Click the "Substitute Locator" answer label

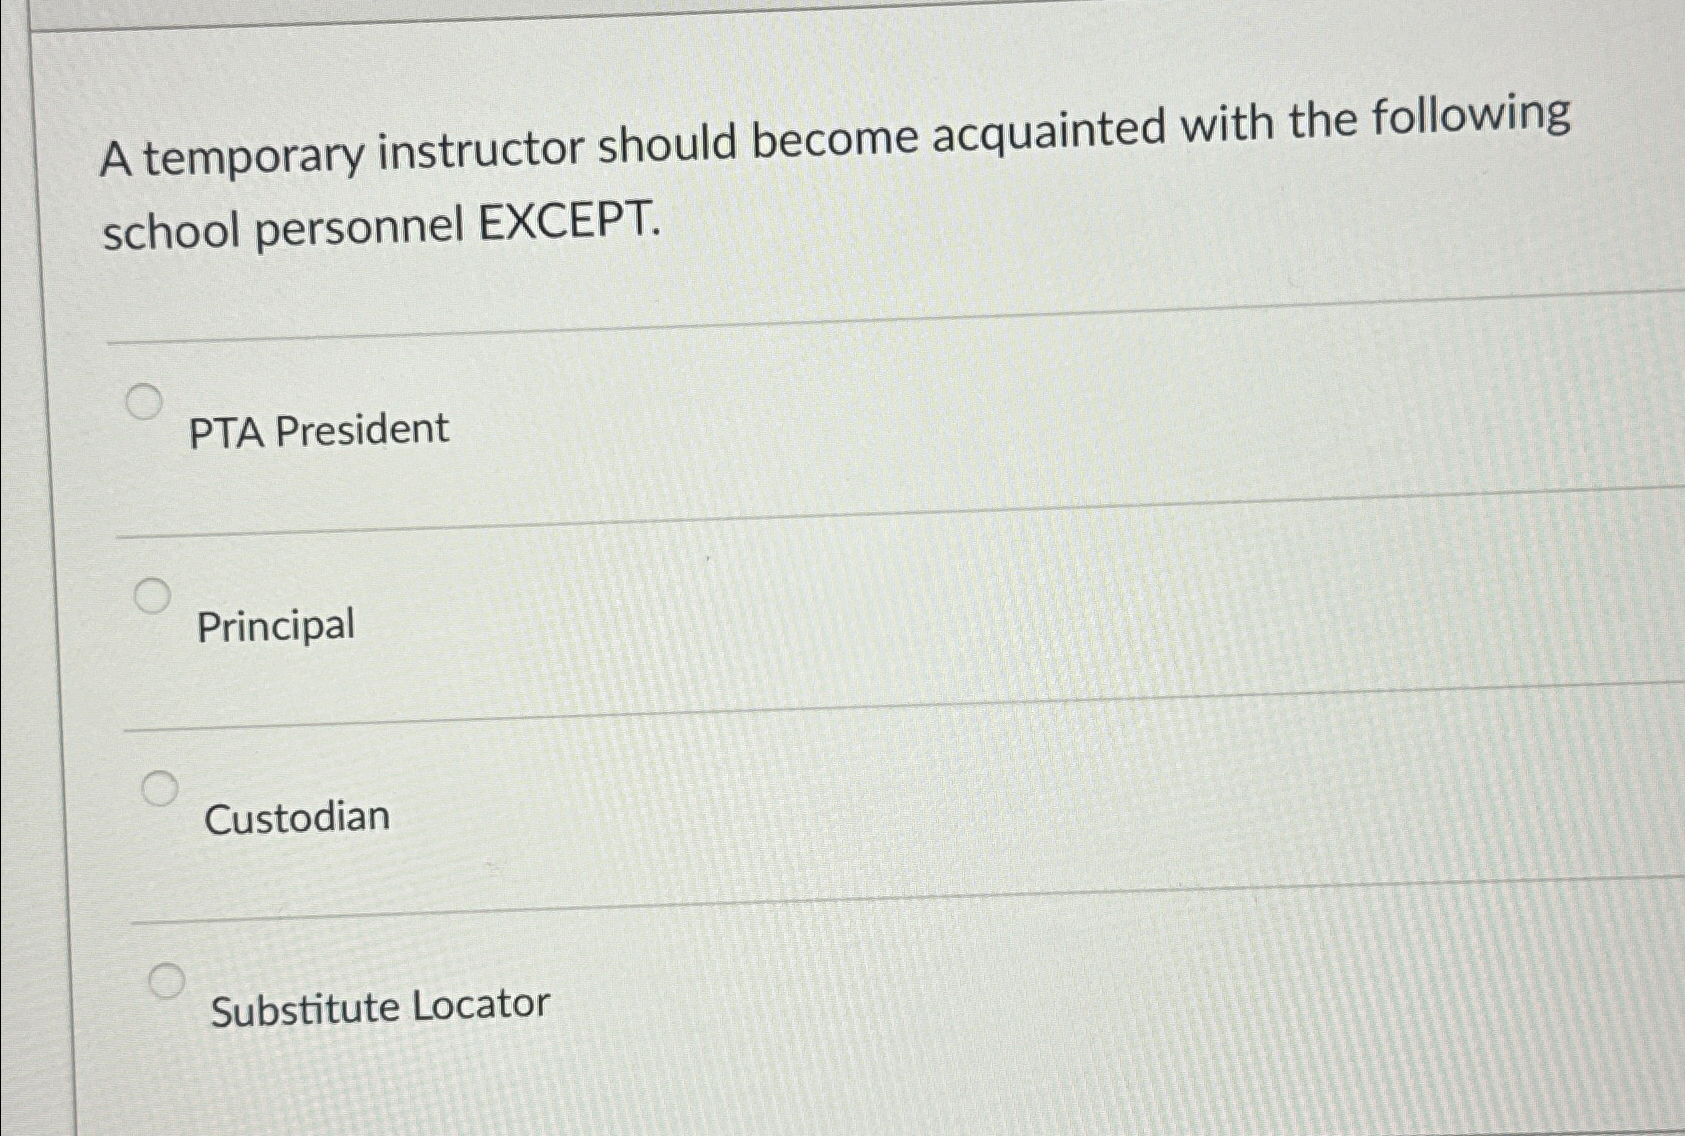[x=380, y=1007]
